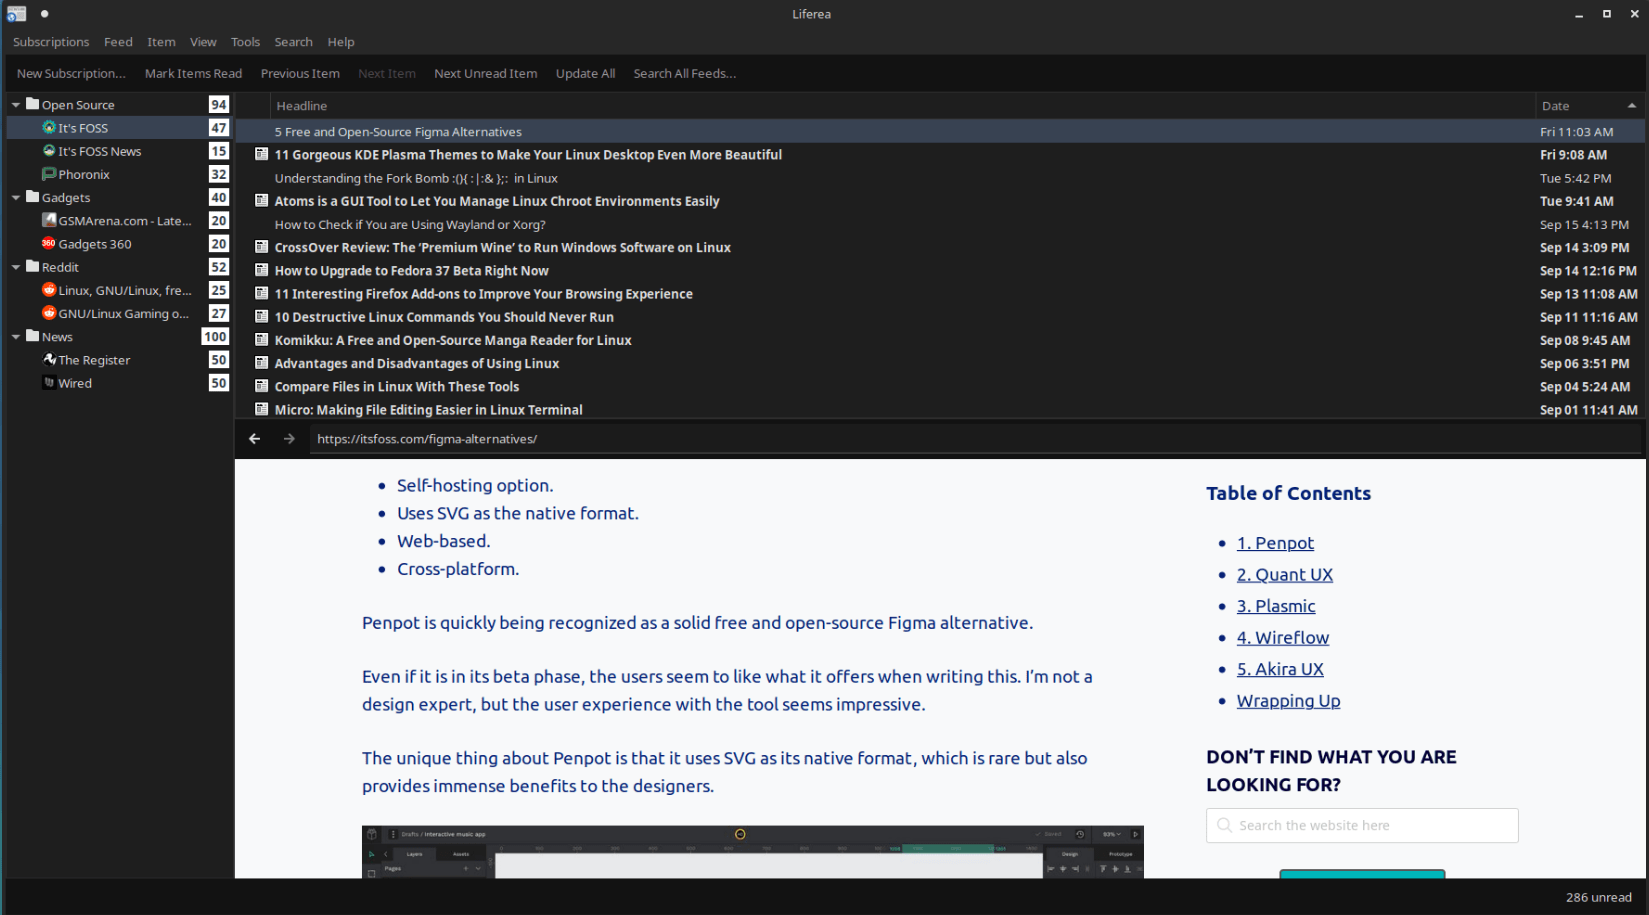Open the Gadgets 360 feed
The width and height of the screenshot is (1649, 915).
pyautogui.click(x=95, y=244)
